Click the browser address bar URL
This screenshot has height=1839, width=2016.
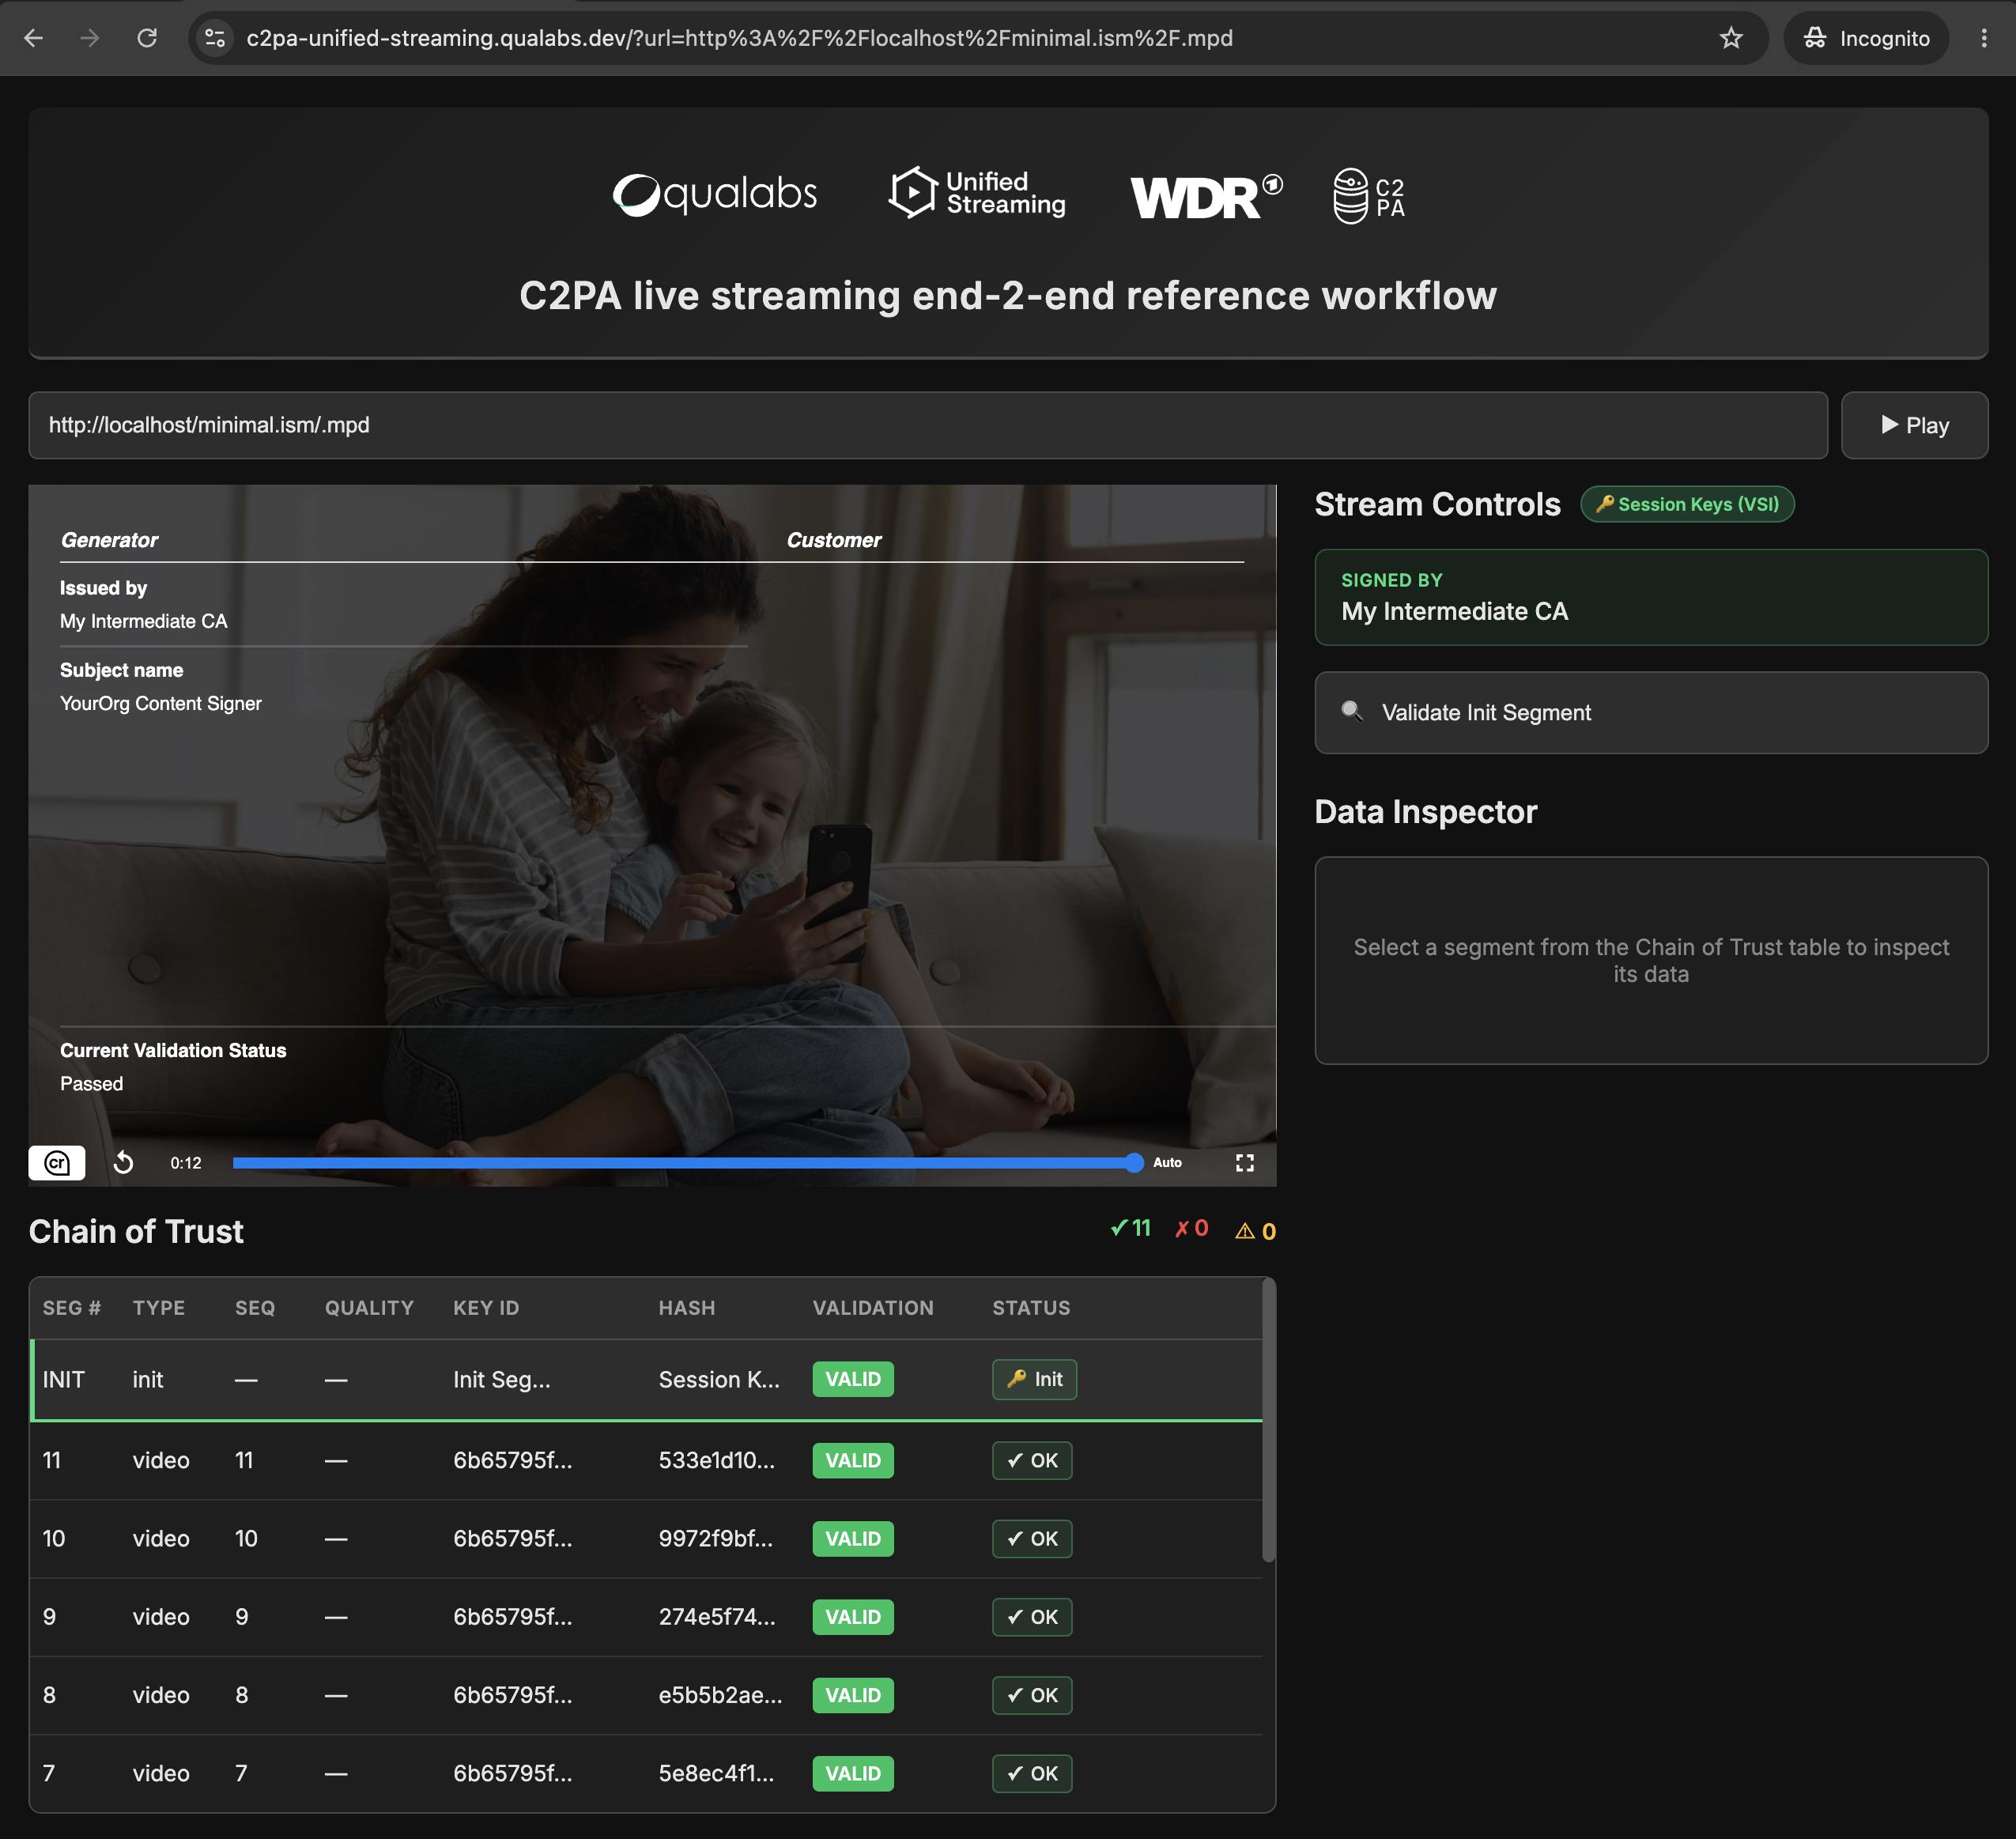[x=739, y=38]
